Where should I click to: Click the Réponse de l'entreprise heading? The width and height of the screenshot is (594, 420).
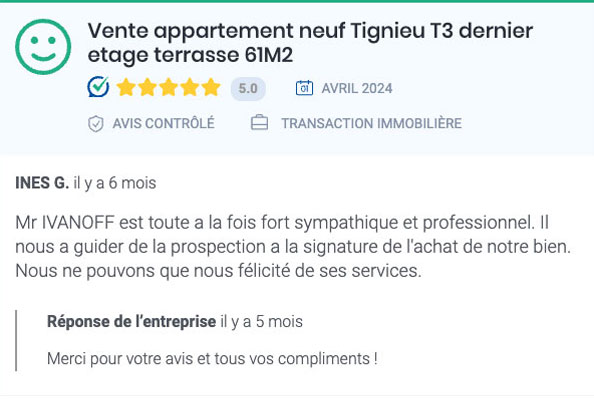[131, 322]
